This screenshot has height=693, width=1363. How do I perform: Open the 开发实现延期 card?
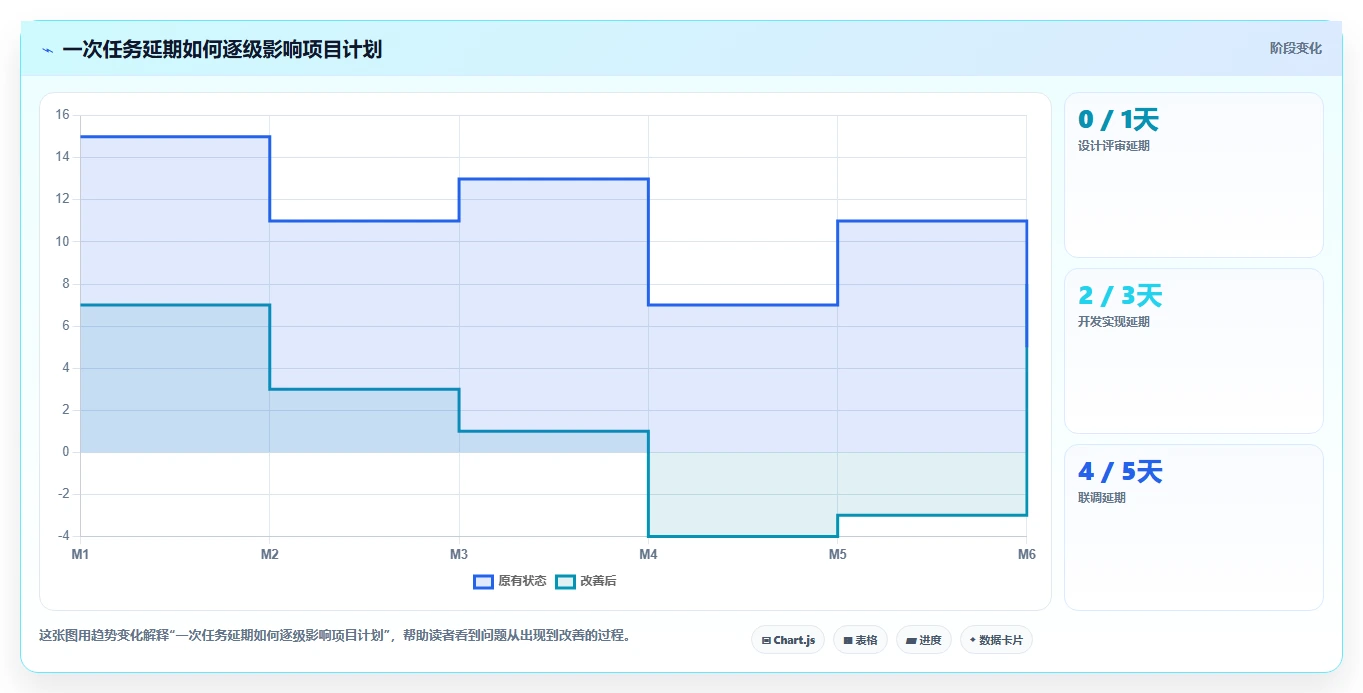pos(1194,351)
